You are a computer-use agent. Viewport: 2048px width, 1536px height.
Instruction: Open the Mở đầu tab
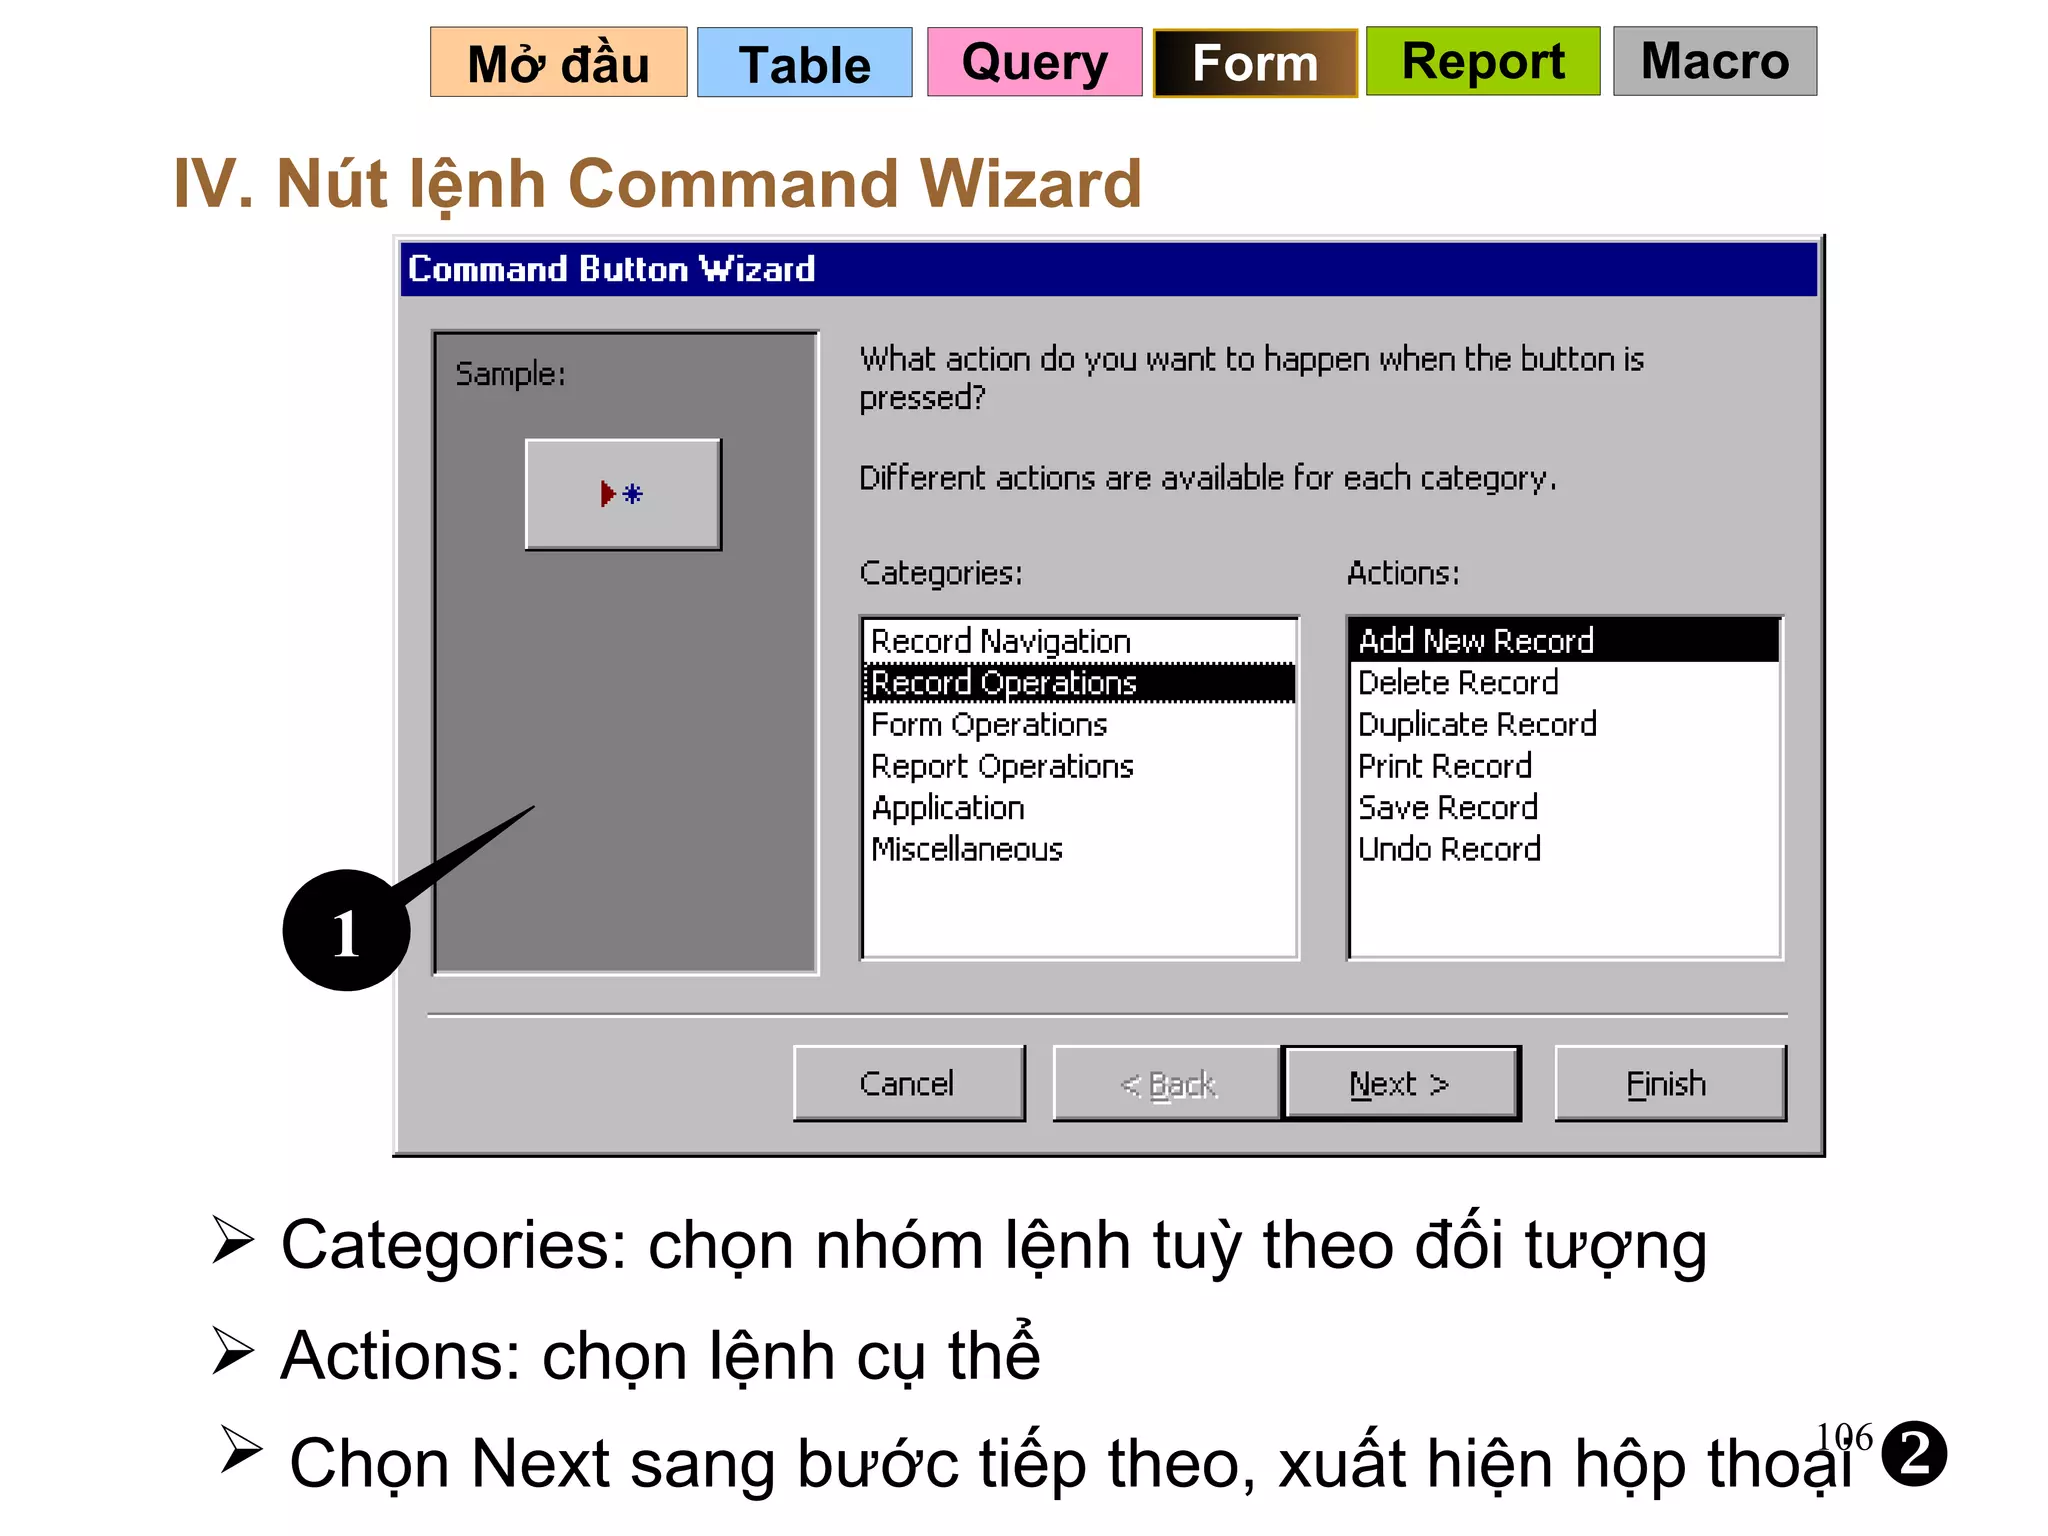pos(558,62)
